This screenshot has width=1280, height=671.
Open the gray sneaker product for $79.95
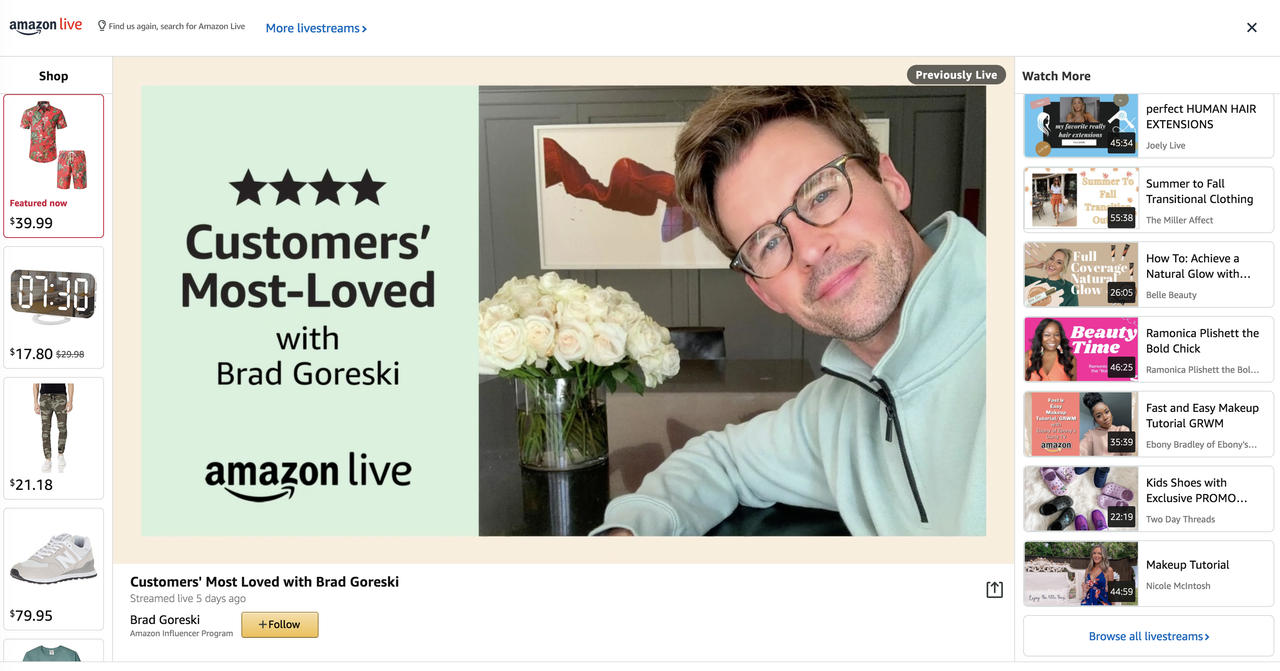[x=54, y=569]
